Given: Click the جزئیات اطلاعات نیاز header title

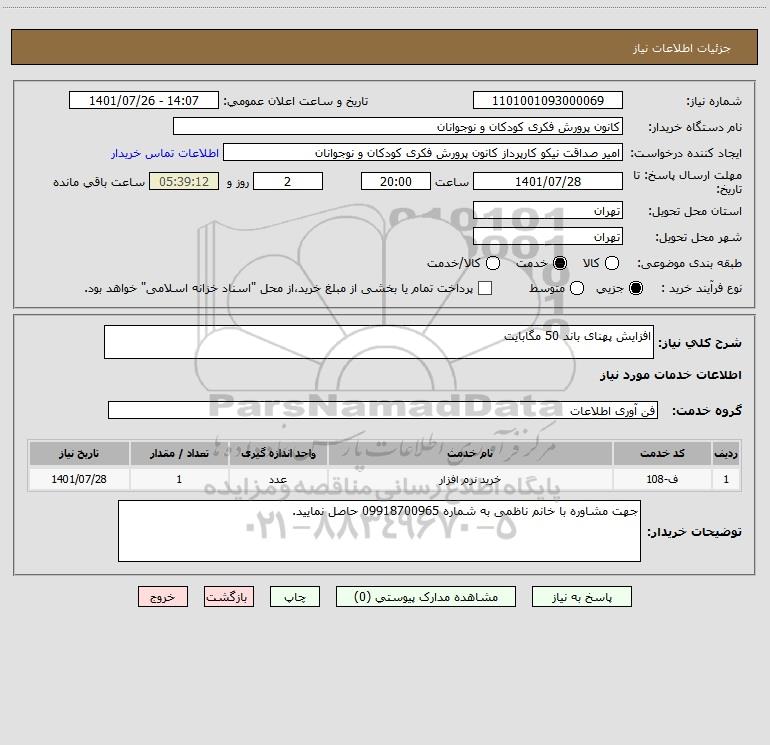Looking at the screenshot, I should pyautogui.click(x=682, y=48).
